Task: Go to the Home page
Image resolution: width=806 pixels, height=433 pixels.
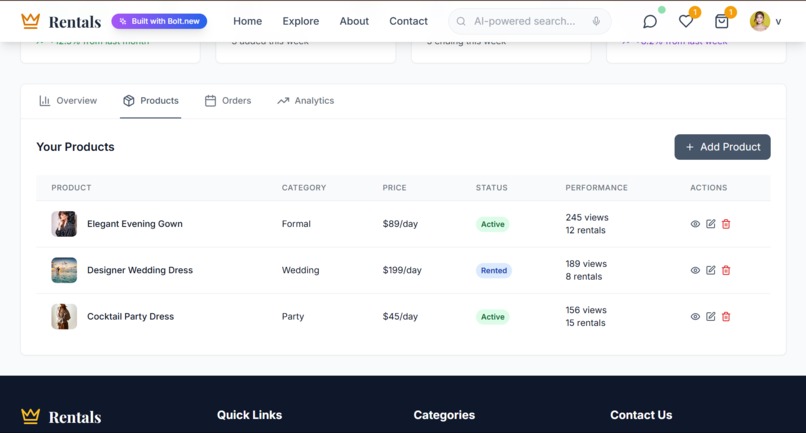Action: [247, 21]
